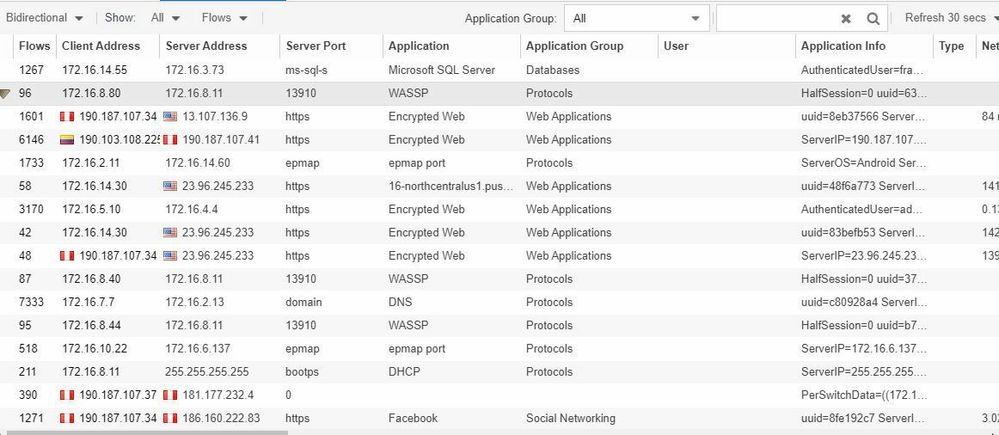Sort by the Flows column header
Screen dimensions: 999x435
34,46
